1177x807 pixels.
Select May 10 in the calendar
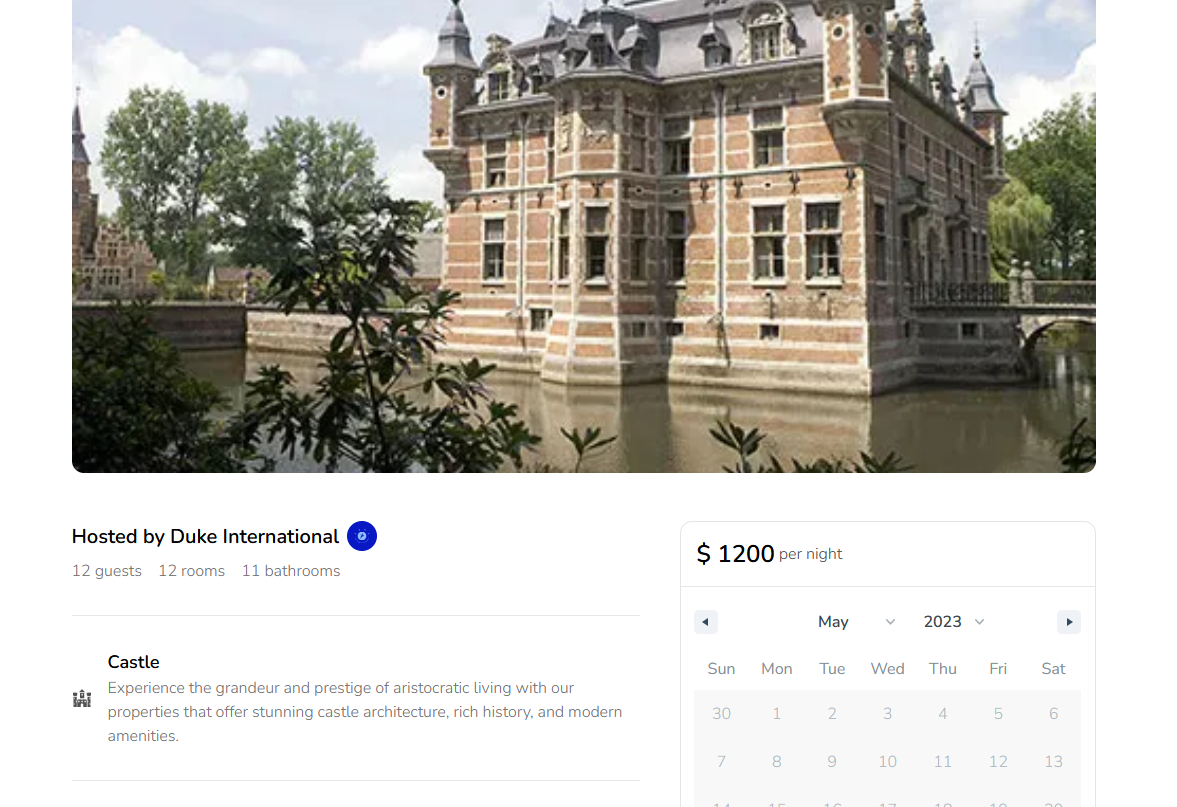pos(887,762)
